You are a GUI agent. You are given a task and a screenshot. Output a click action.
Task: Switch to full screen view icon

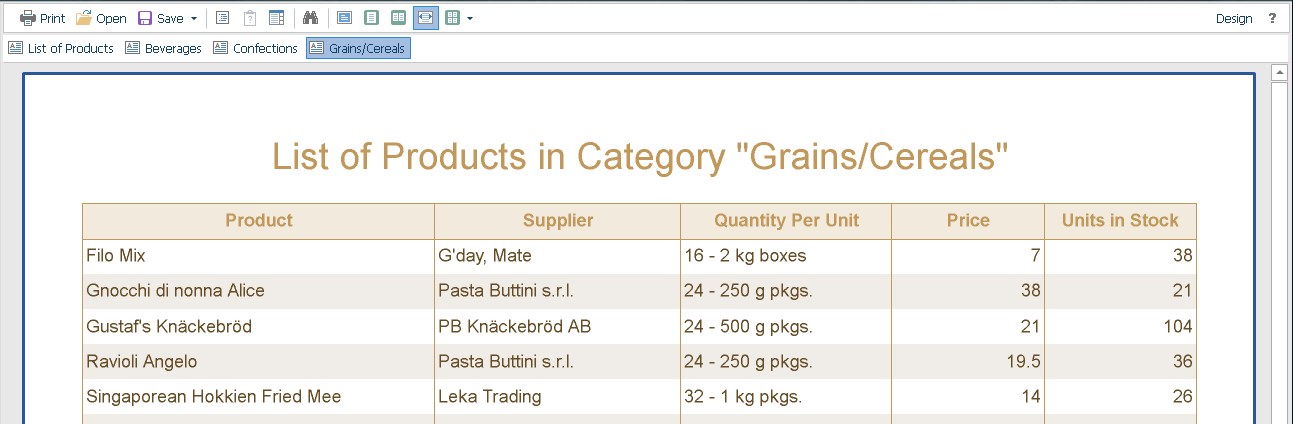345,18
